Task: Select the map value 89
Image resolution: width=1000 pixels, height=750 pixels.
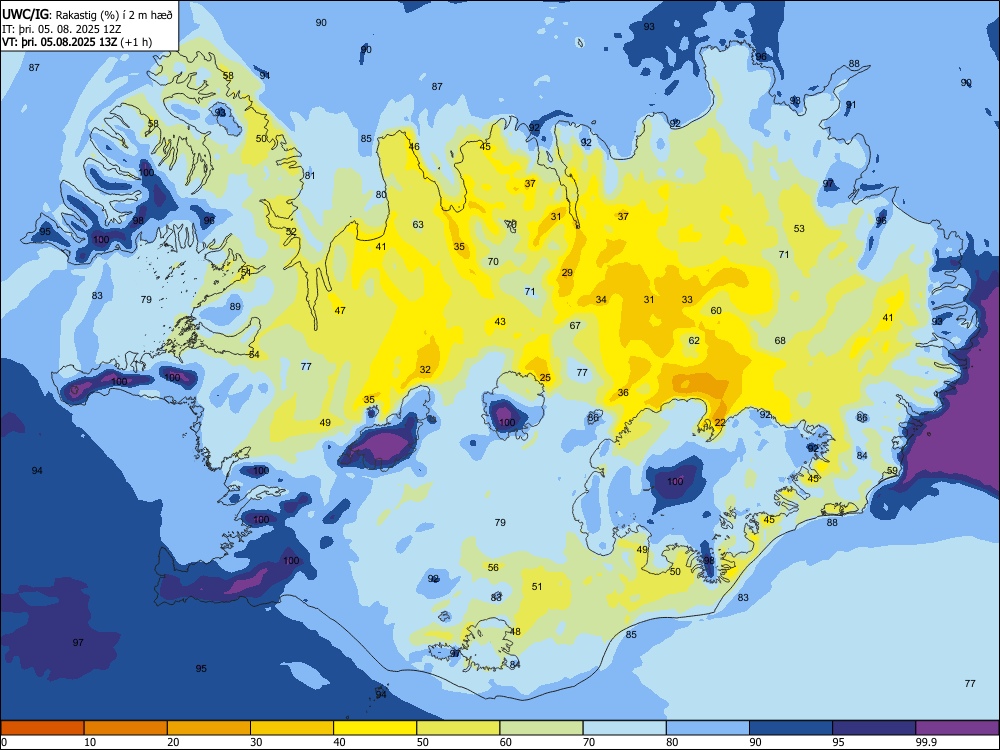Action: click(x=235, y=306)
